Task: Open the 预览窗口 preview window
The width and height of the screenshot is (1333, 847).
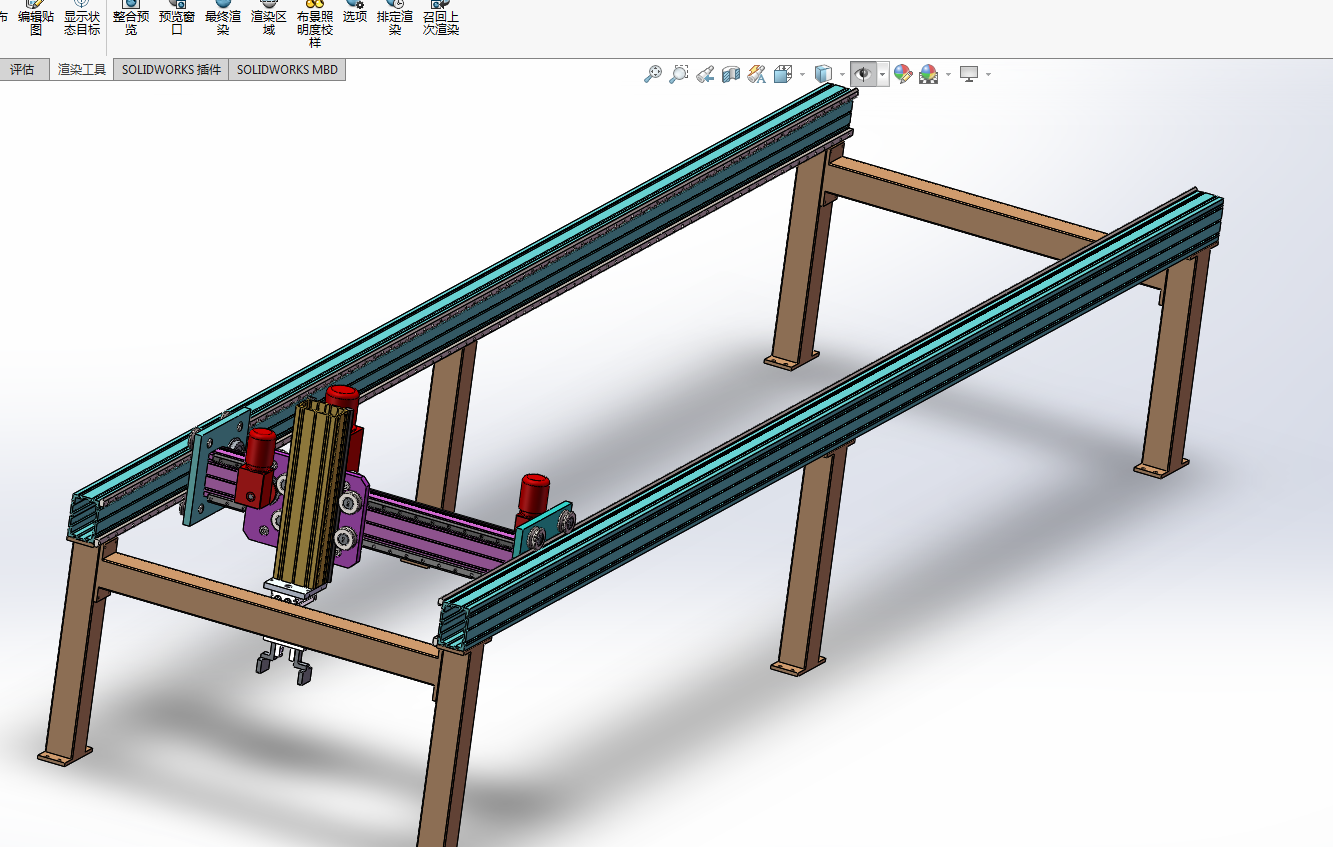Action: tap(177, 17)
